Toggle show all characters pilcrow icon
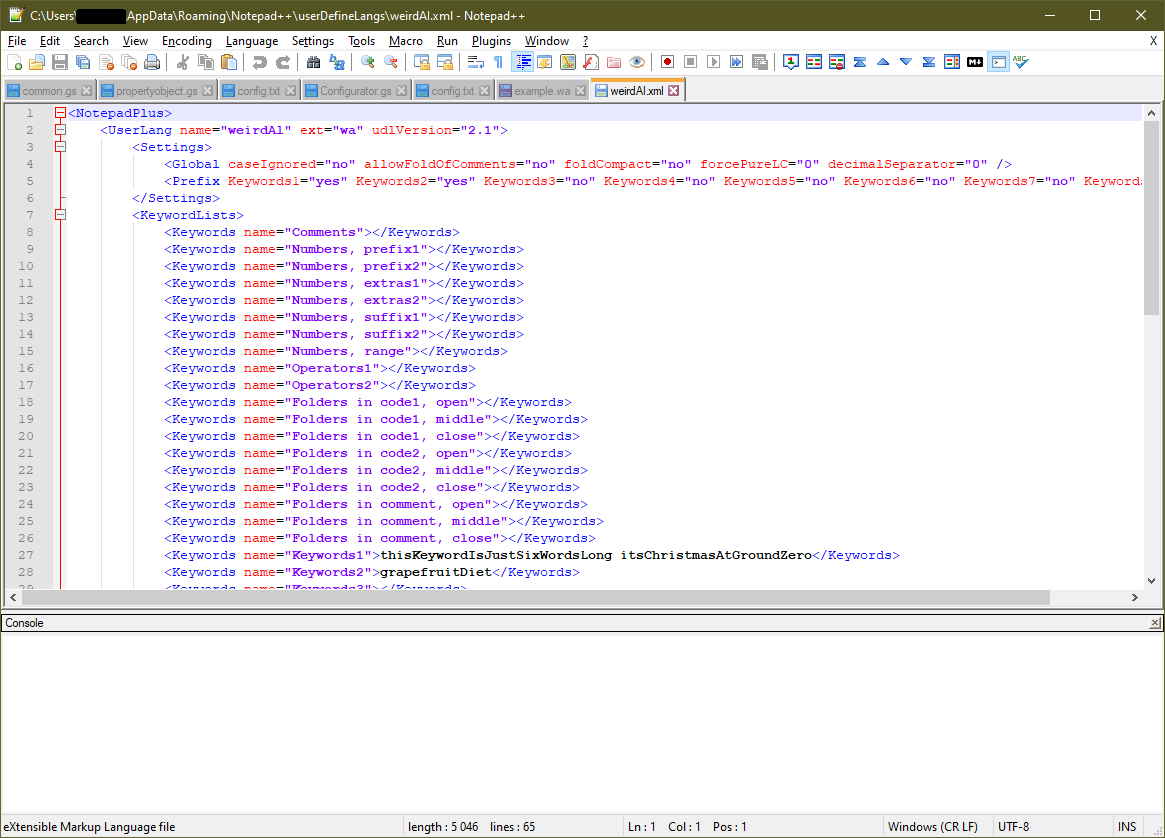This screenshot has width=1165, height=838. click(498, 62)
